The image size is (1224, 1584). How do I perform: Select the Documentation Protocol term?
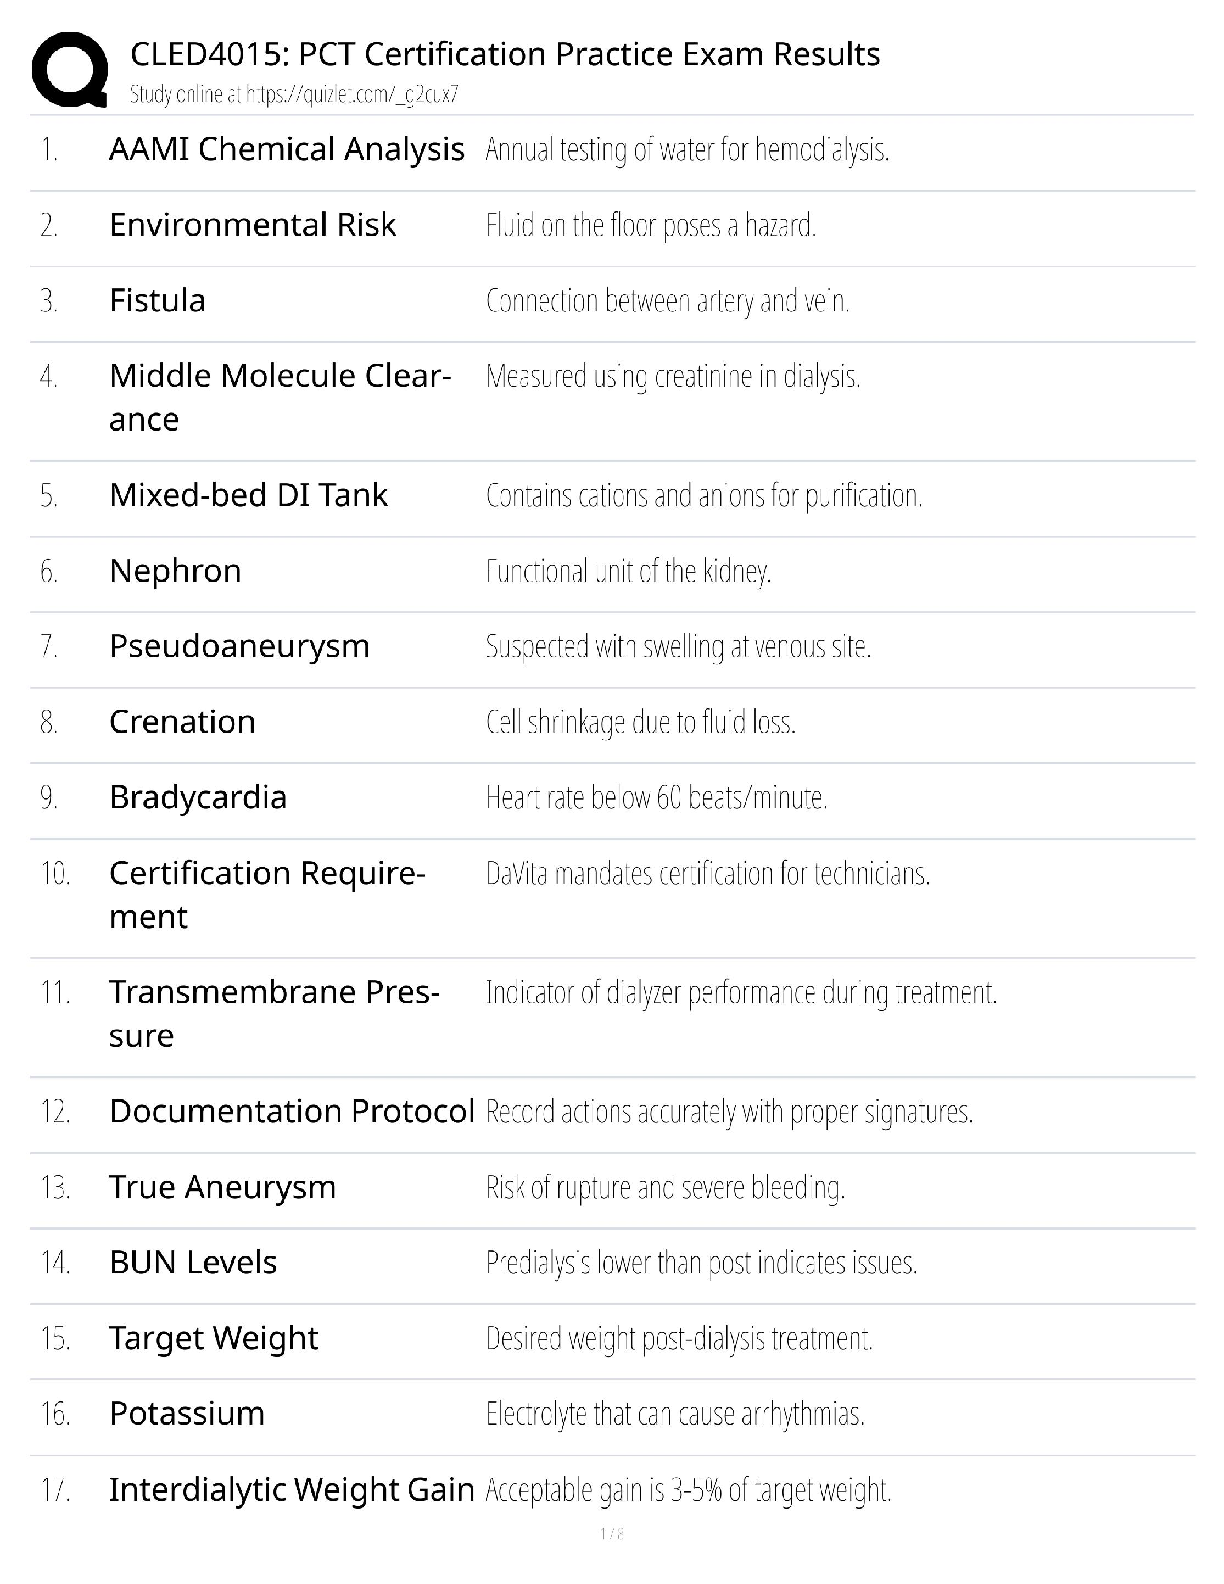click(x=291, y=1111)
